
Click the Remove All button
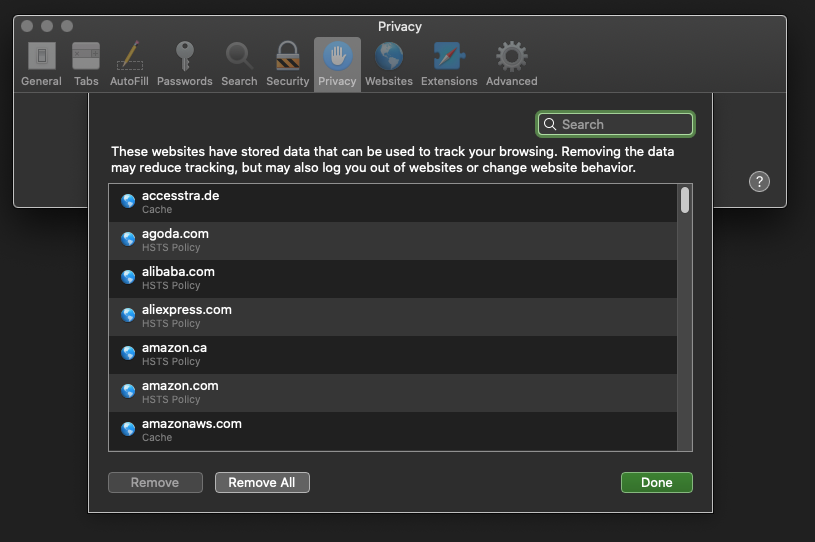click(262, 482)
